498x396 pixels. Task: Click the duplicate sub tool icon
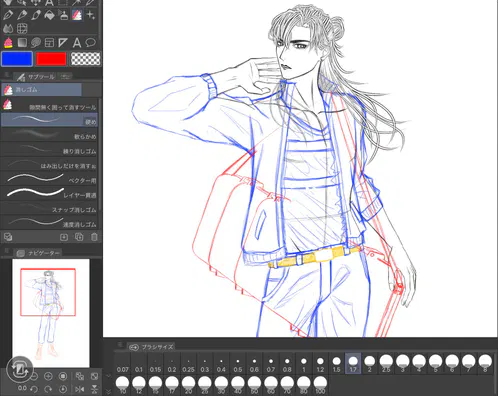(79, 237)
